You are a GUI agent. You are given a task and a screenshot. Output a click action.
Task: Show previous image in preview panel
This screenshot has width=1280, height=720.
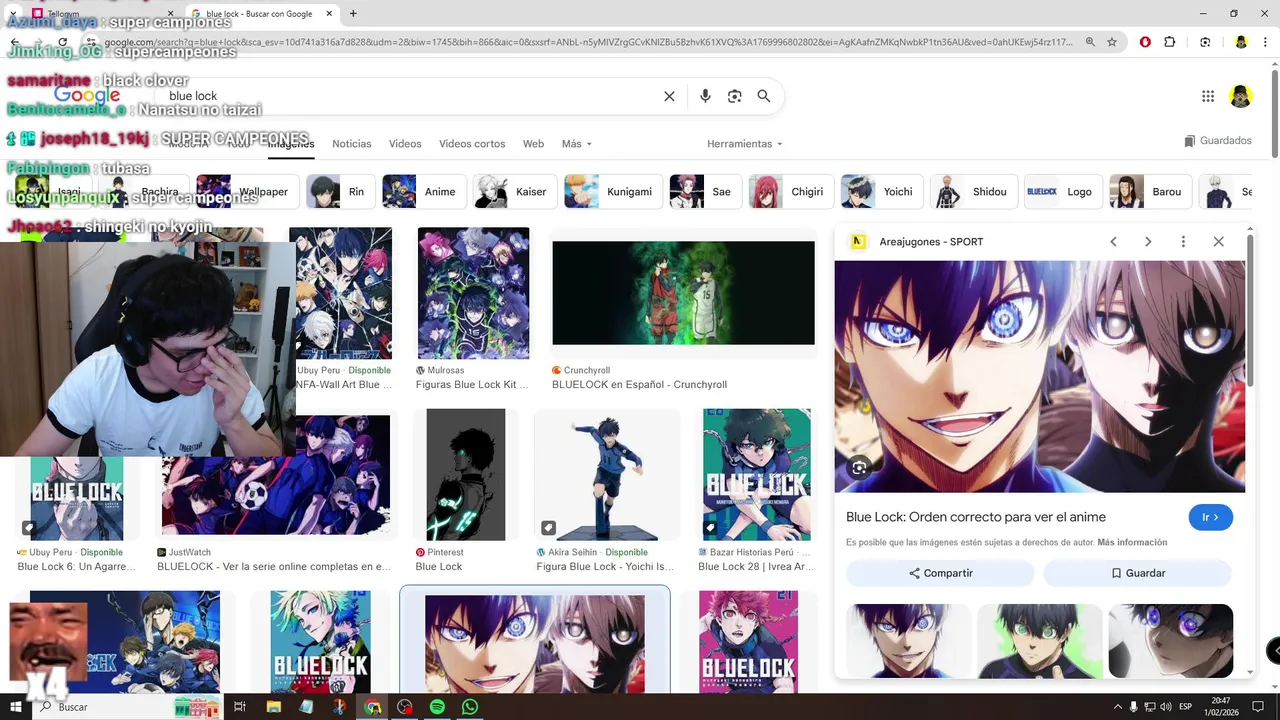1113,242
